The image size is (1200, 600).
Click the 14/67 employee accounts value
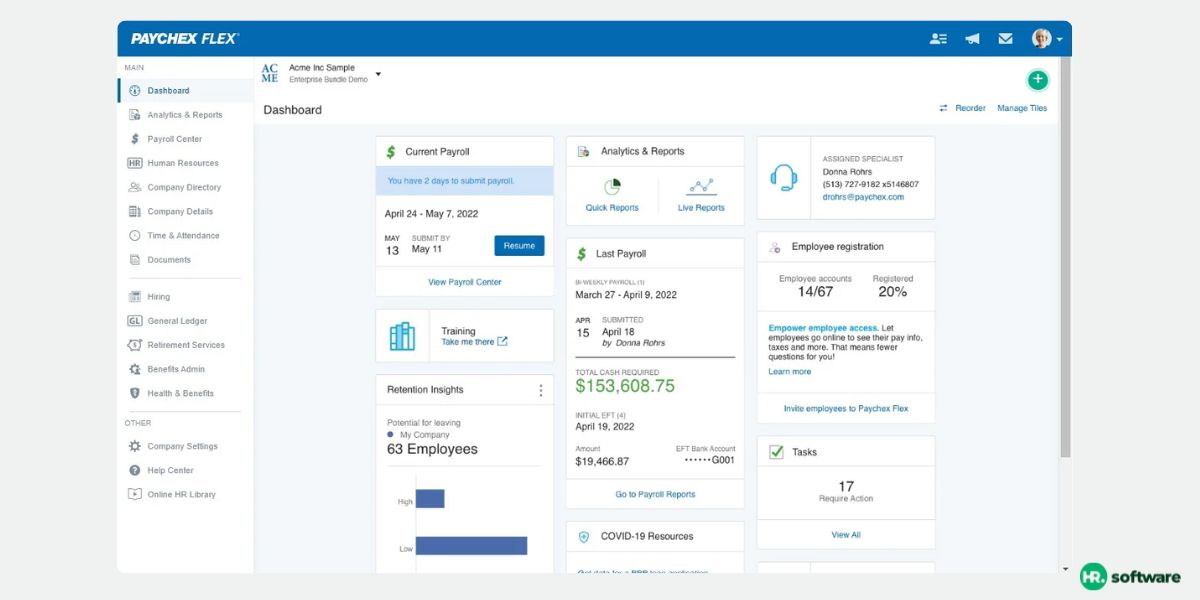tap(815, 292)
